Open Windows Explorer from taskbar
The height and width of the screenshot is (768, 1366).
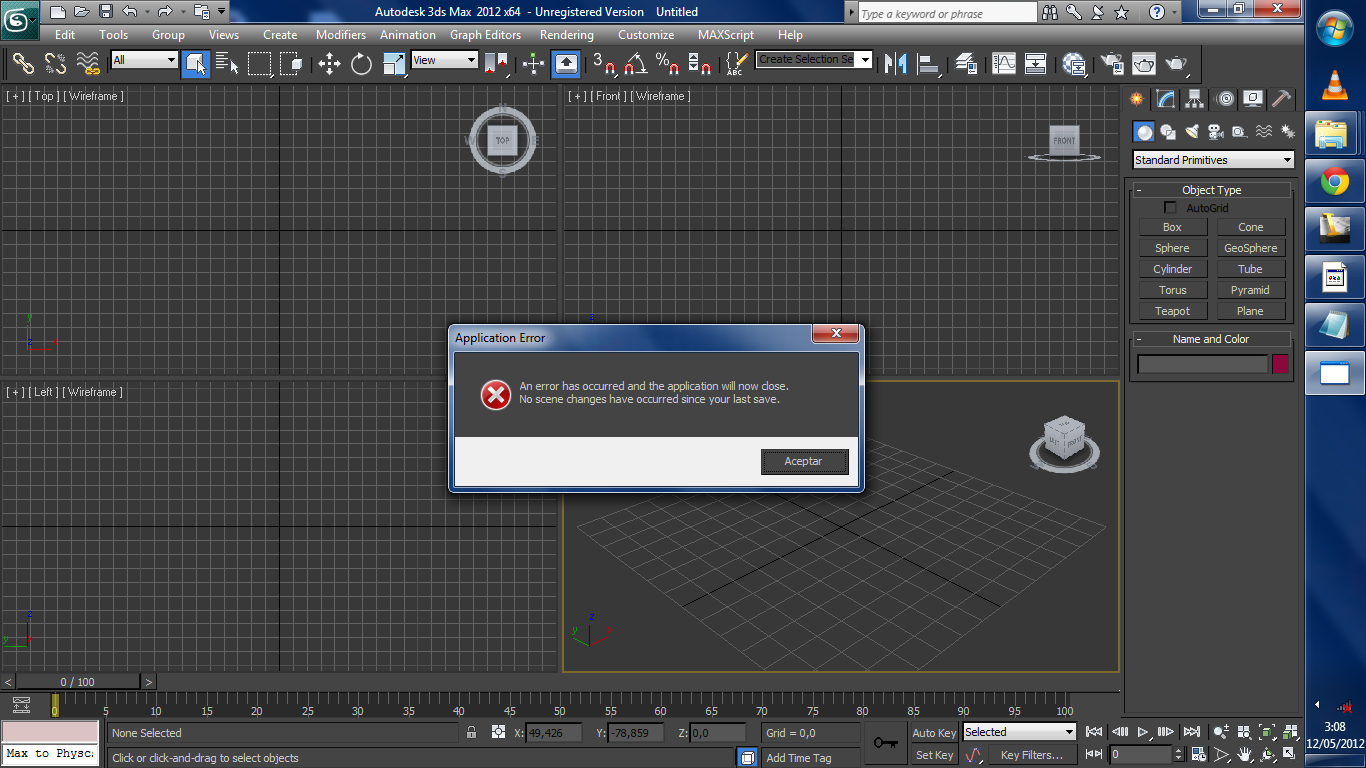coord(1334,133)
